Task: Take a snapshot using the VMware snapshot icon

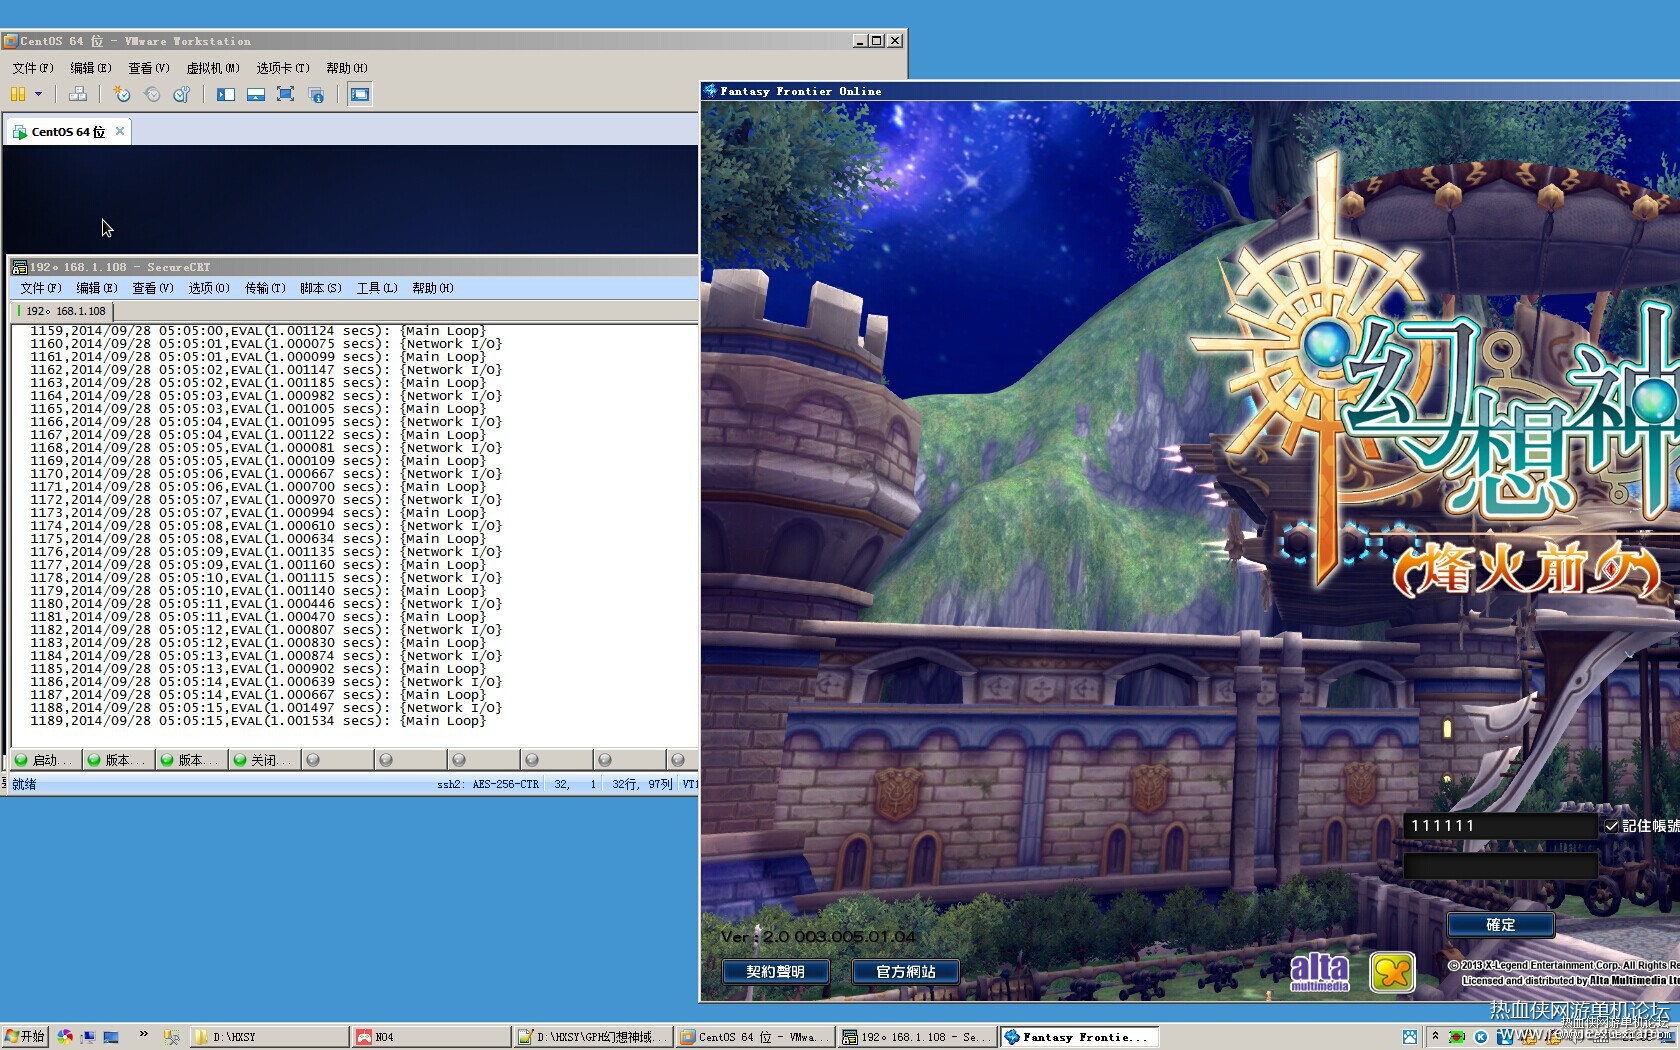Action: [122, 94]
